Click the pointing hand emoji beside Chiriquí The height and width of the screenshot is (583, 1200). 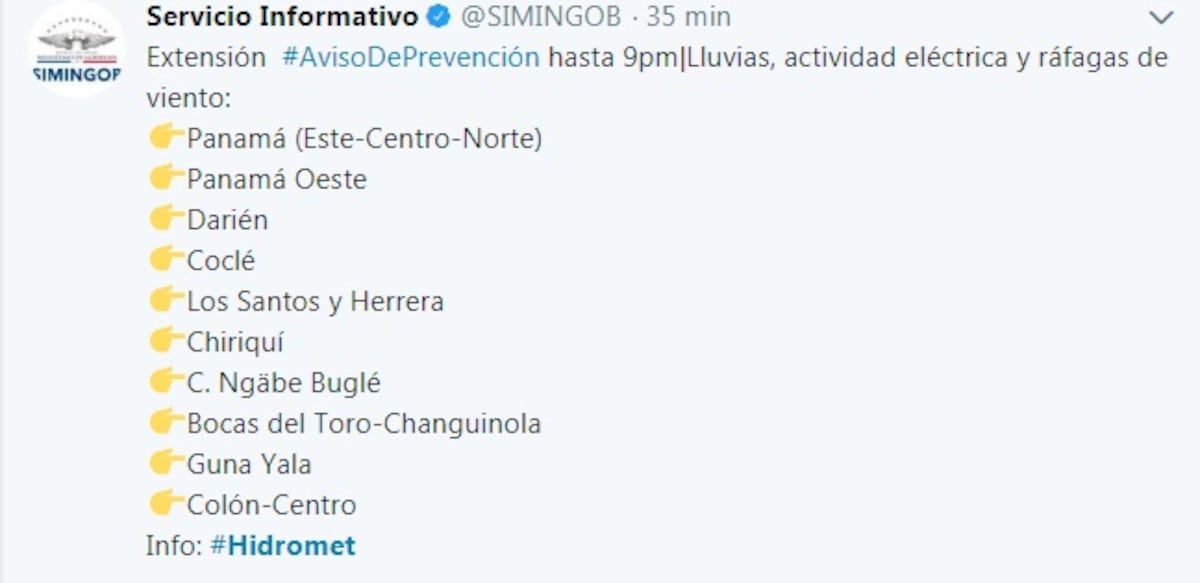(166, 342)
